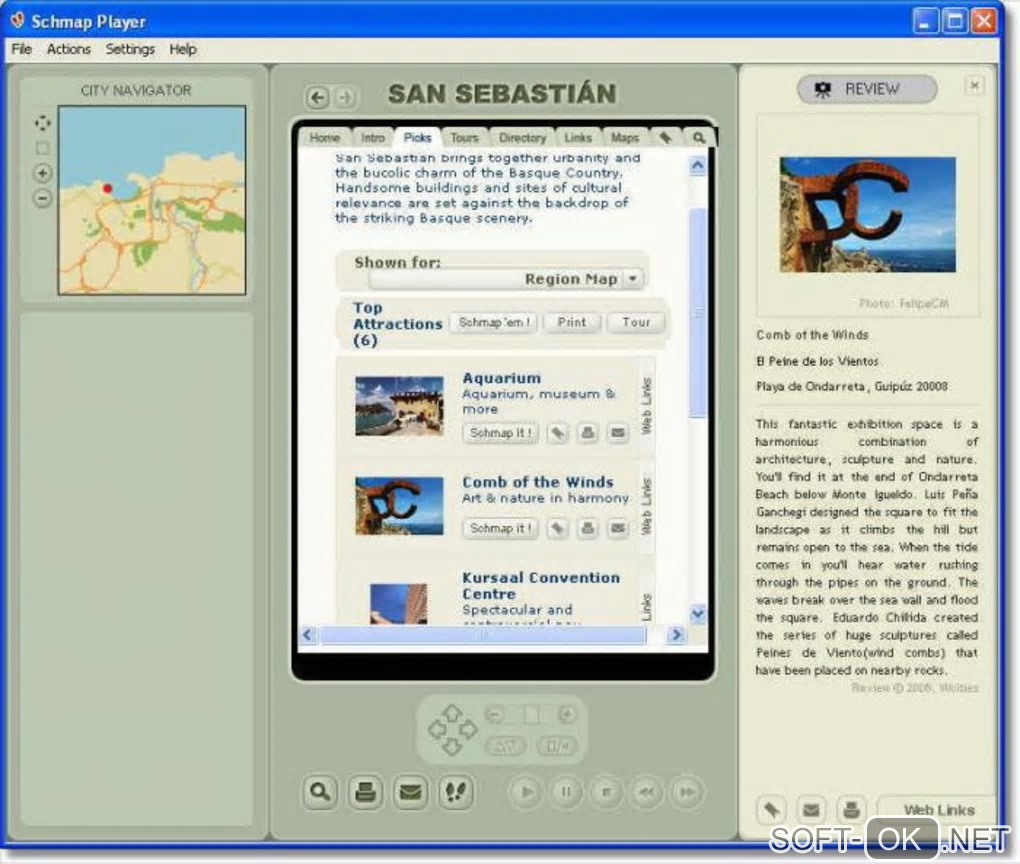Open the pushpin tab in guide
Screen dimensions: 1020x864
point(665,137)
